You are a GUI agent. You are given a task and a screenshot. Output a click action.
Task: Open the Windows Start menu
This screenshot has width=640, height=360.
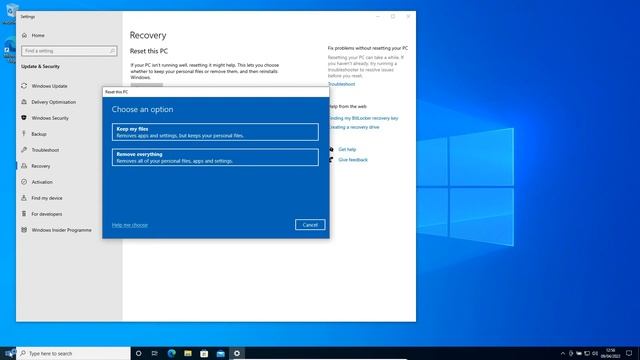[x=8, y=353]
